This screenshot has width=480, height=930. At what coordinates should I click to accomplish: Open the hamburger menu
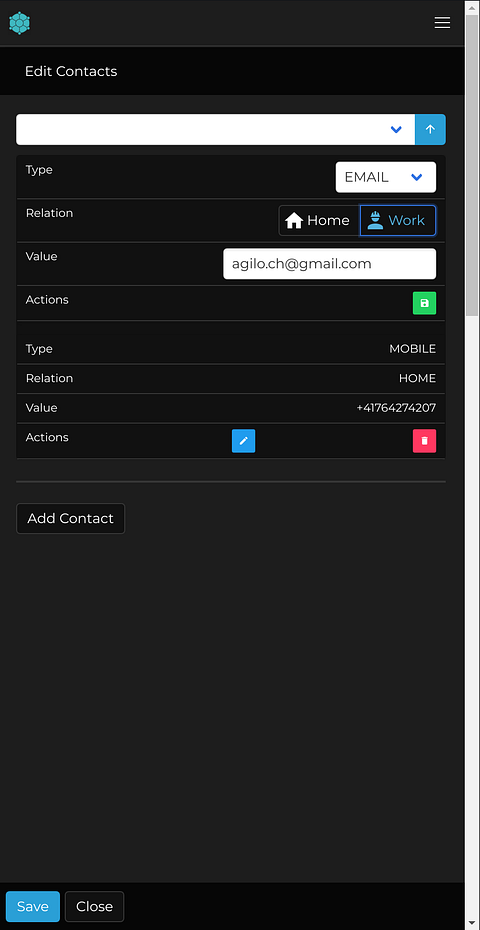(442, 23)
